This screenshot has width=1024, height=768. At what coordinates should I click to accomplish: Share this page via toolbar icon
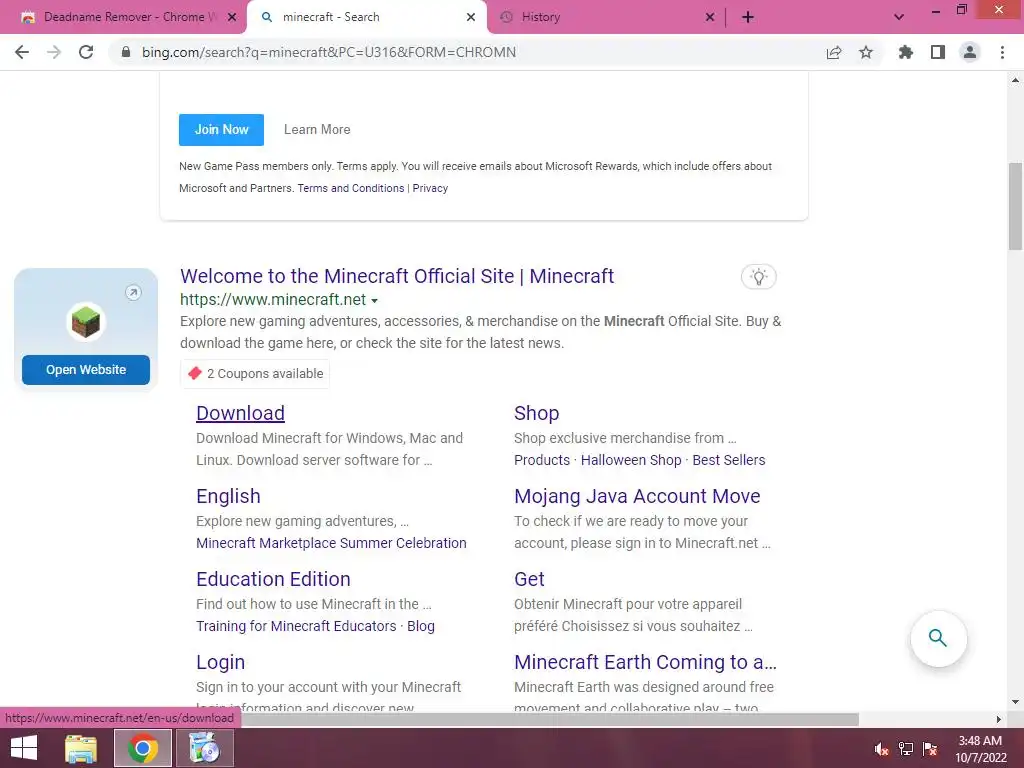[834, 52]
